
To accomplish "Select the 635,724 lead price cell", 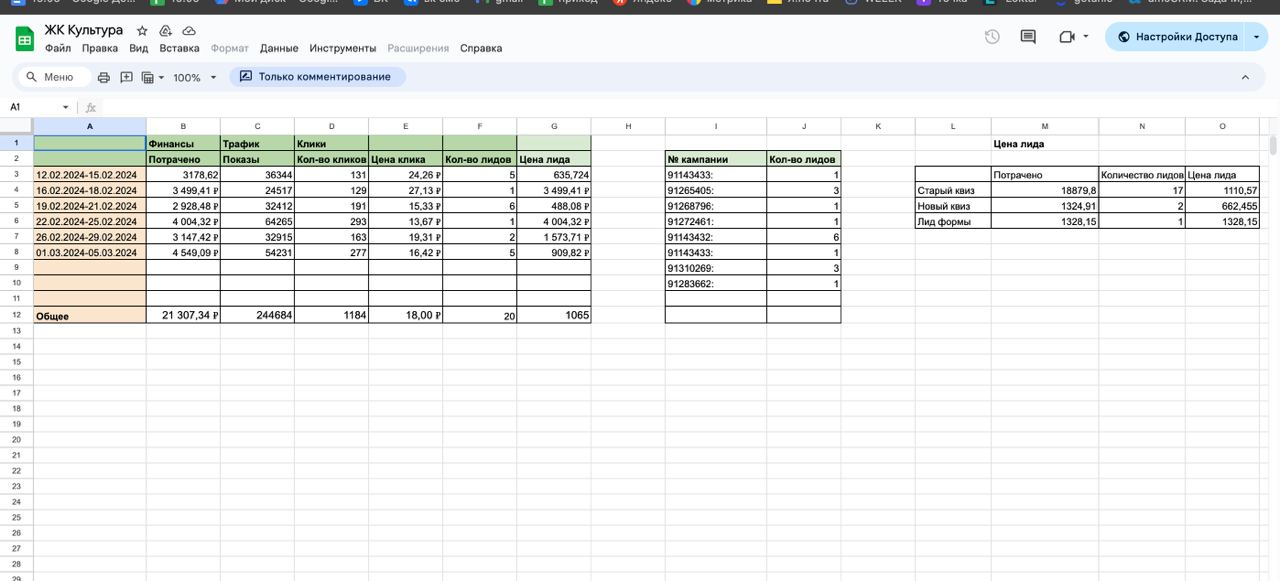I will tap(554, 175).
